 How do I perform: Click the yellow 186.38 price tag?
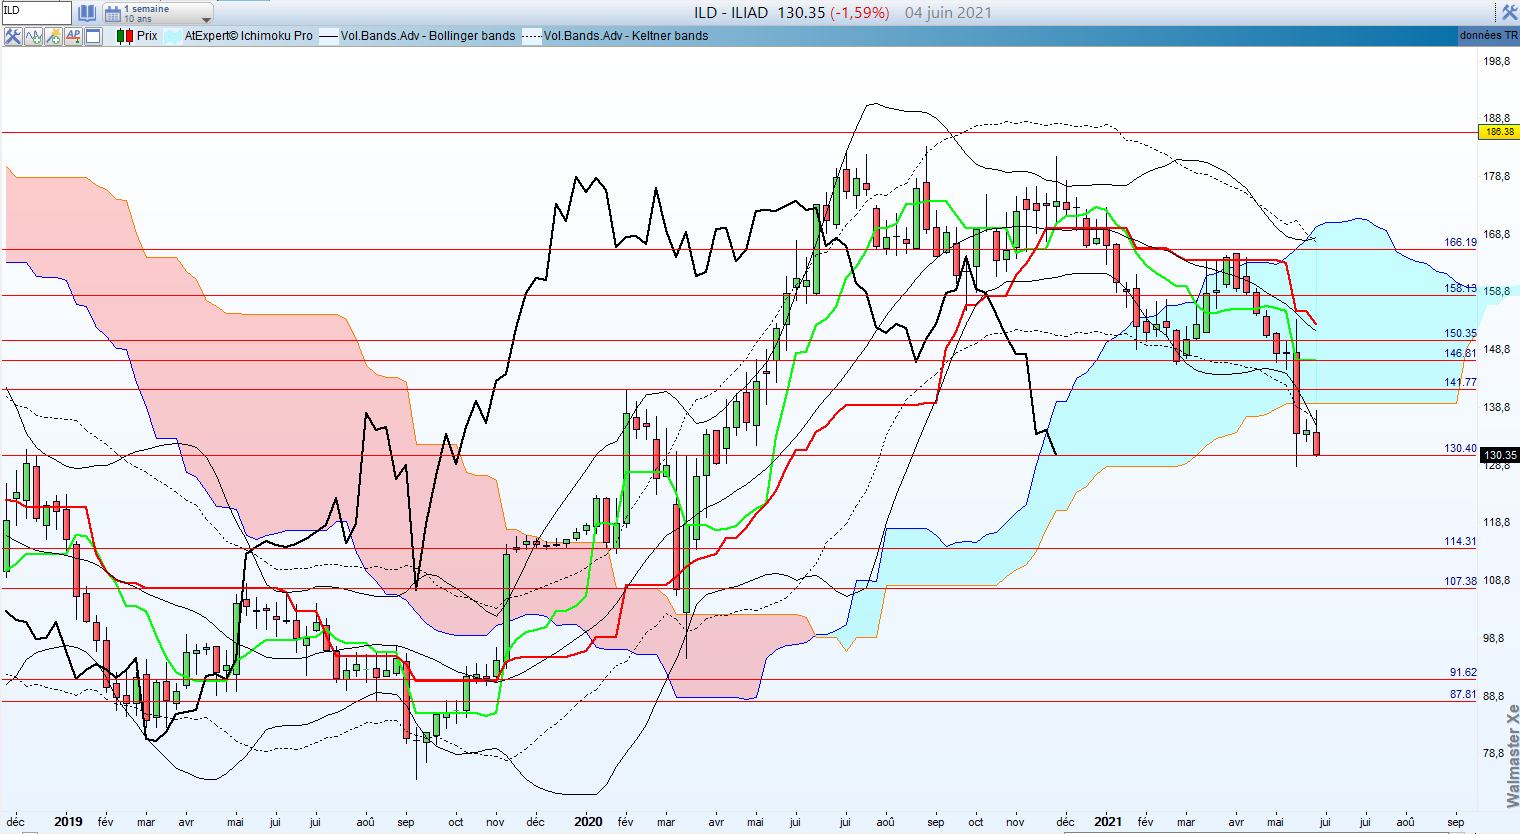point(1500,132)
